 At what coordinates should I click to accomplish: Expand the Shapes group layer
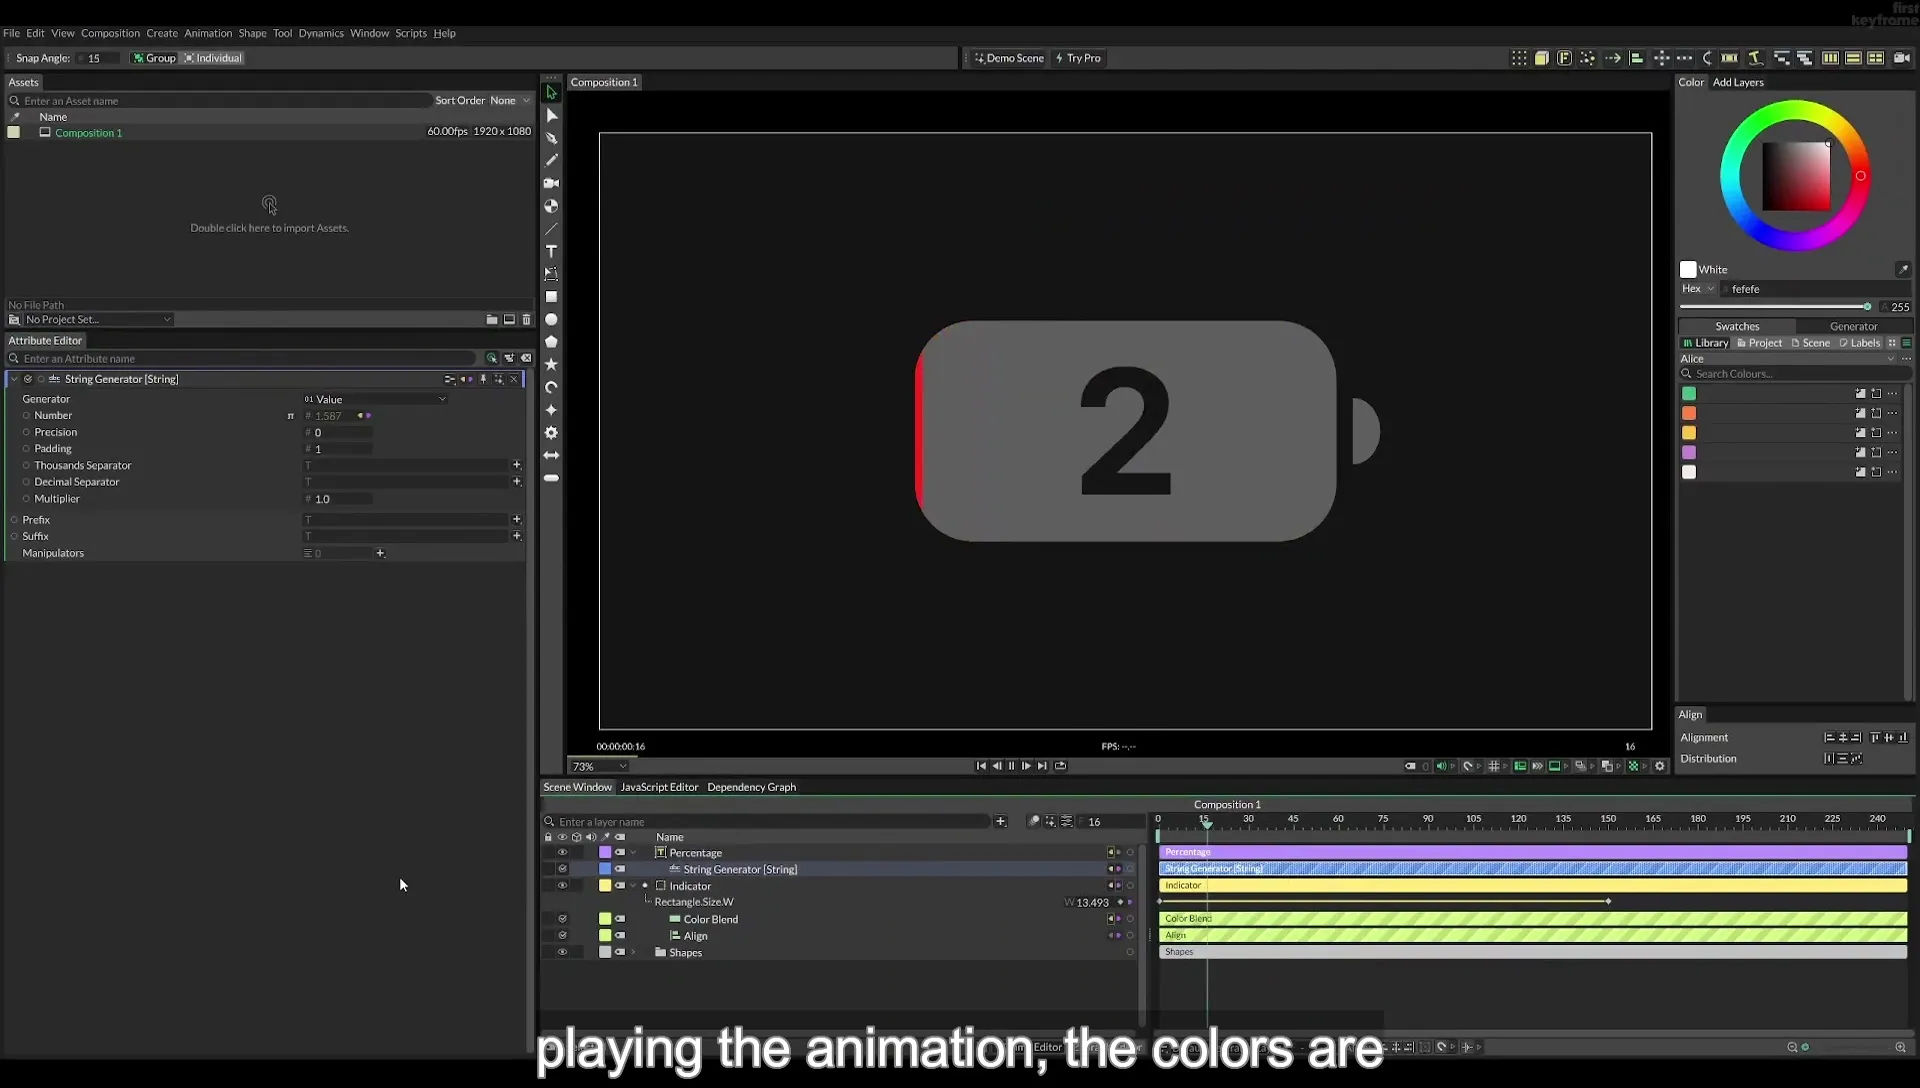tap(633, 952)
